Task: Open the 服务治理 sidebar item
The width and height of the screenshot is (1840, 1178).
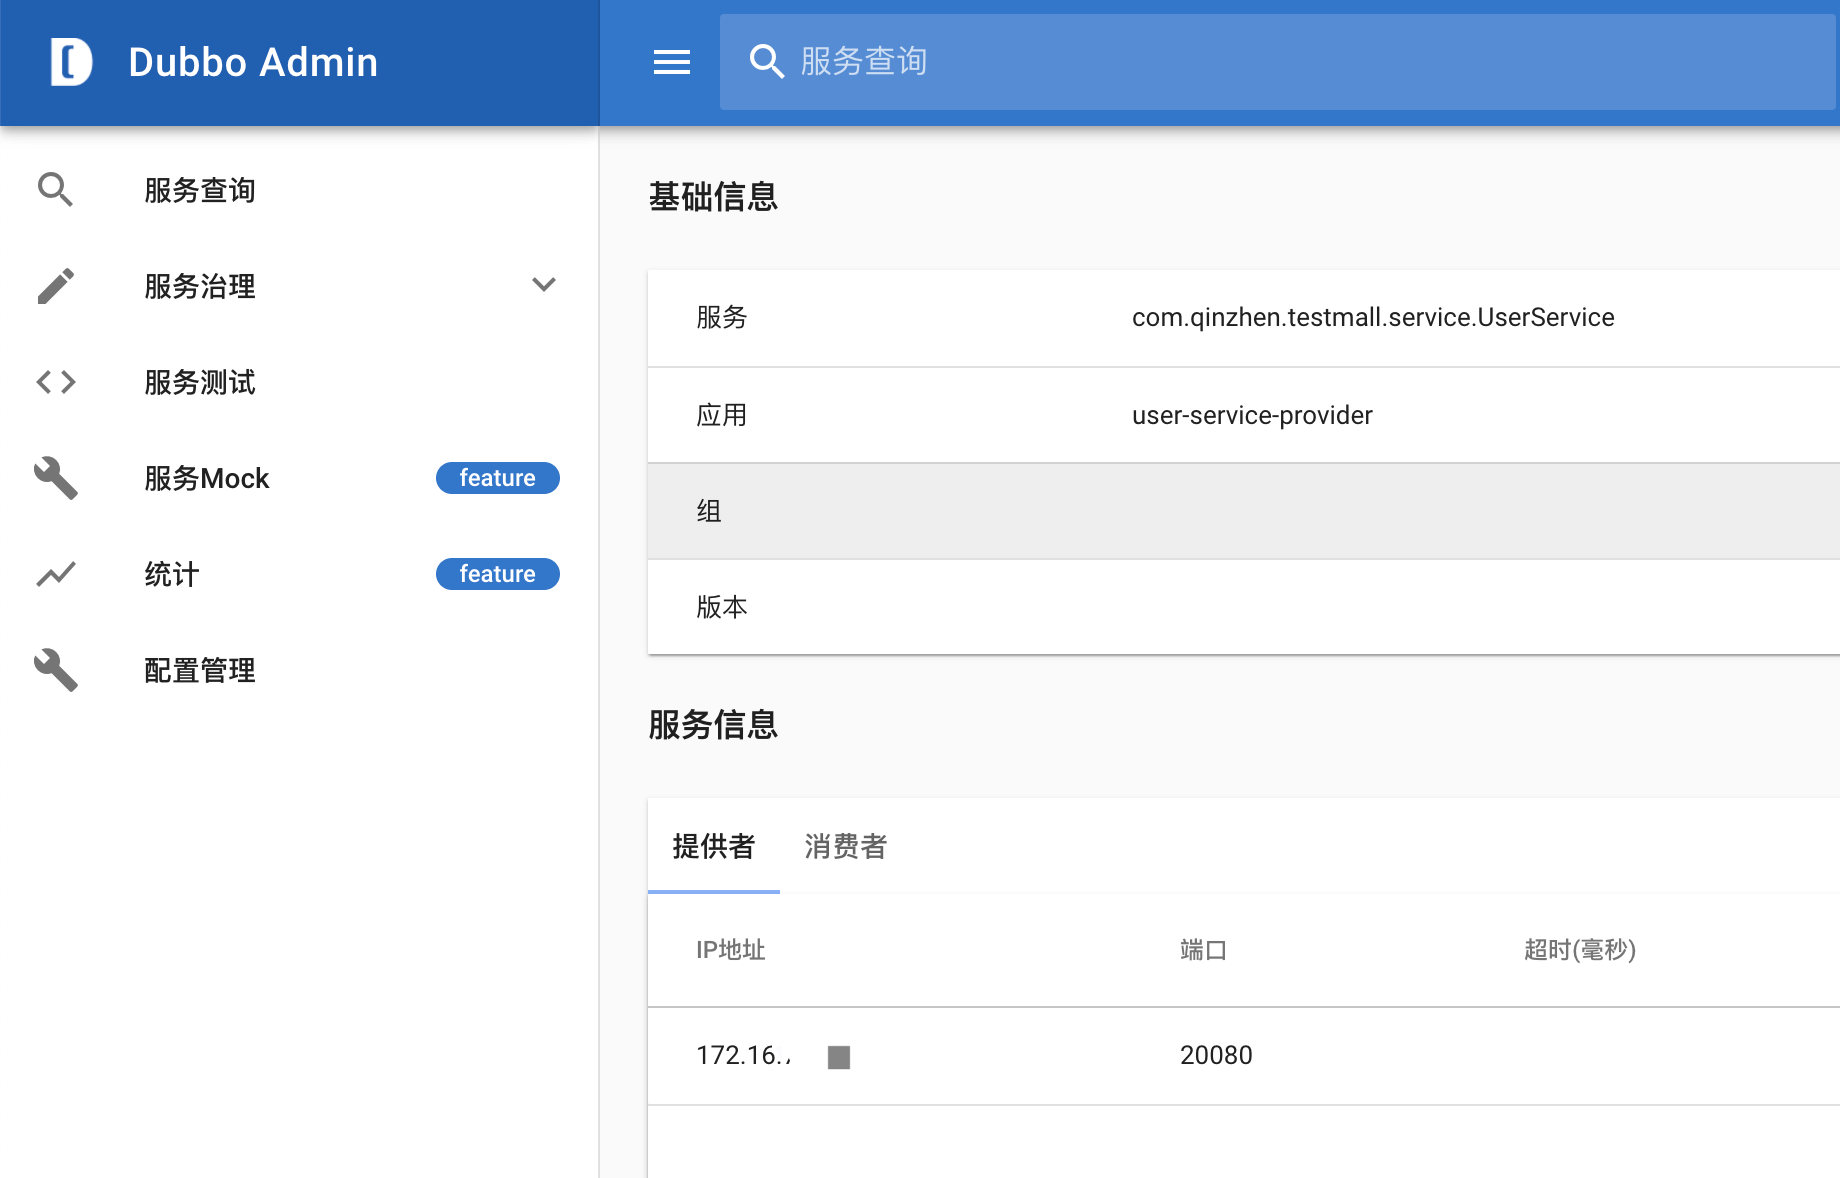Action: tap(200, 286)
